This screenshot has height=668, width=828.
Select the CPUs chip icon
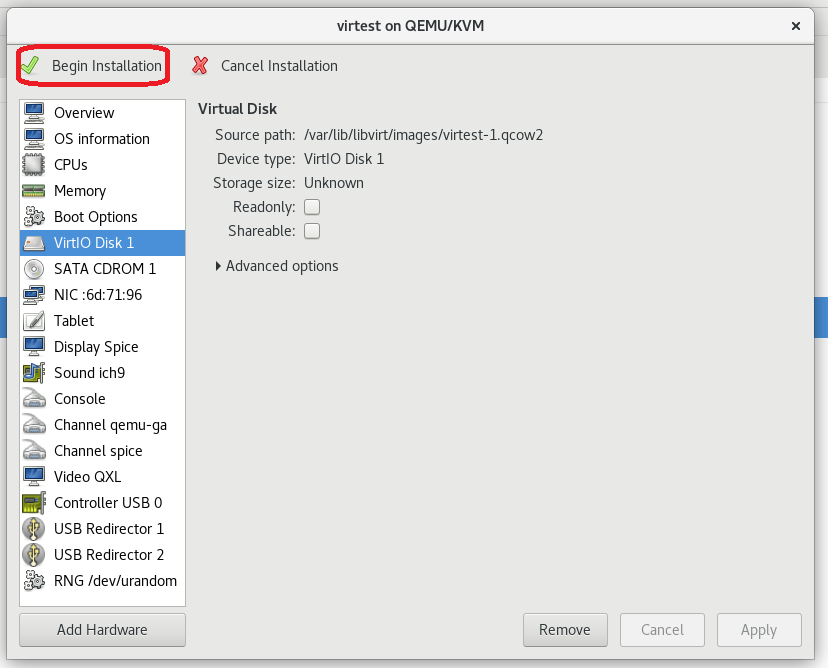pos(34,164)
